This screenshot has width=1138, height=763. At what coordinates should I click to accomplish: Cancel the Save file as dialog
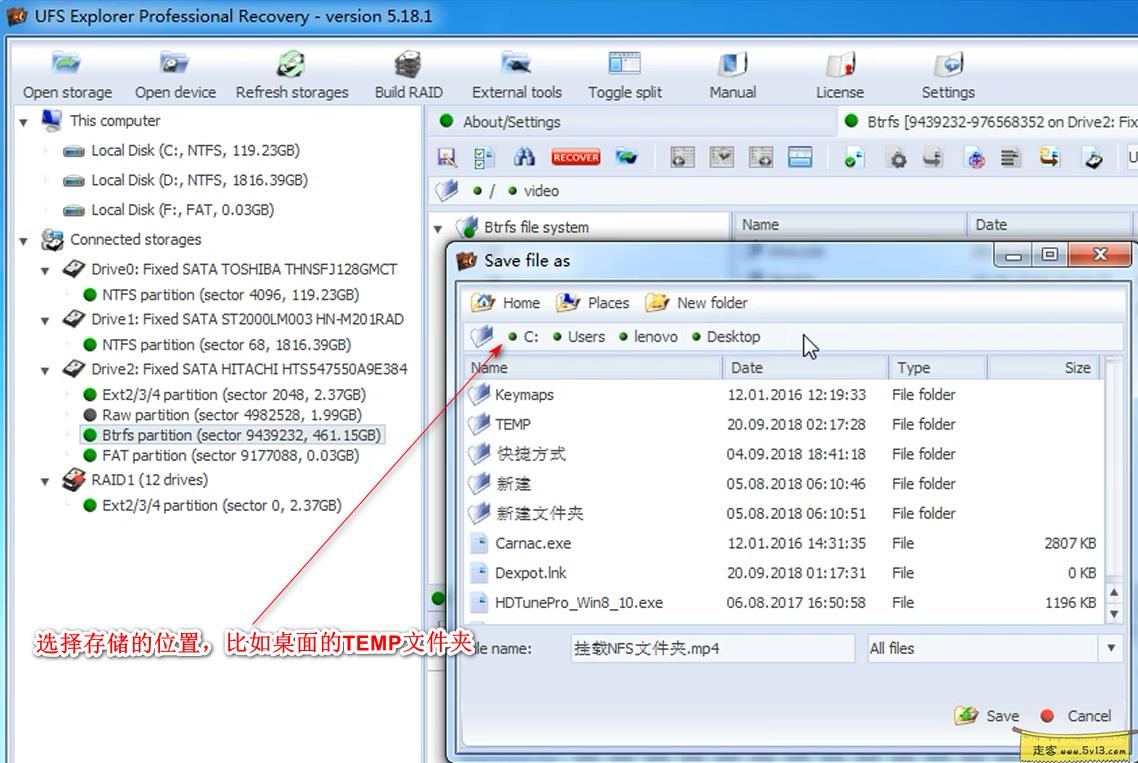click(x=1079, y=716)
